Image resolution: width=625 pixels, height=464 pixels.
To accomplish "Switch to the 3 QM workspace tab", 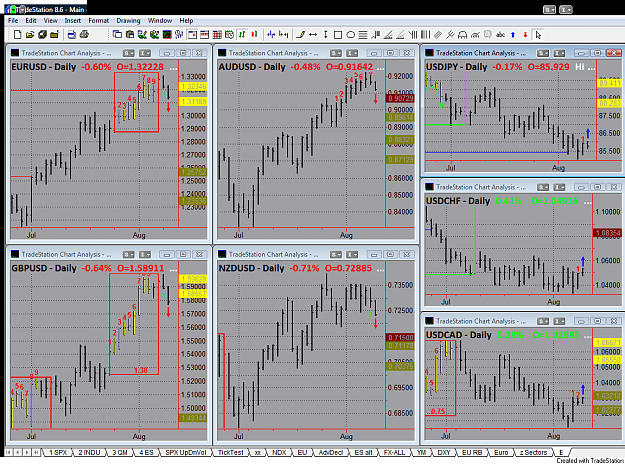I will 120,452.
